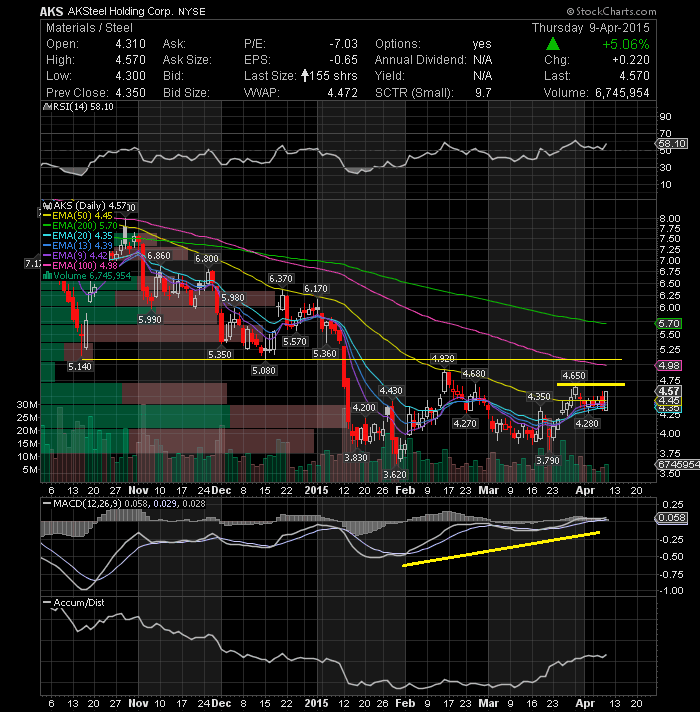The width and height of the screenshot is (700, 712).
Task: Click the 4.680 price peak label
Action: [474, 373]
